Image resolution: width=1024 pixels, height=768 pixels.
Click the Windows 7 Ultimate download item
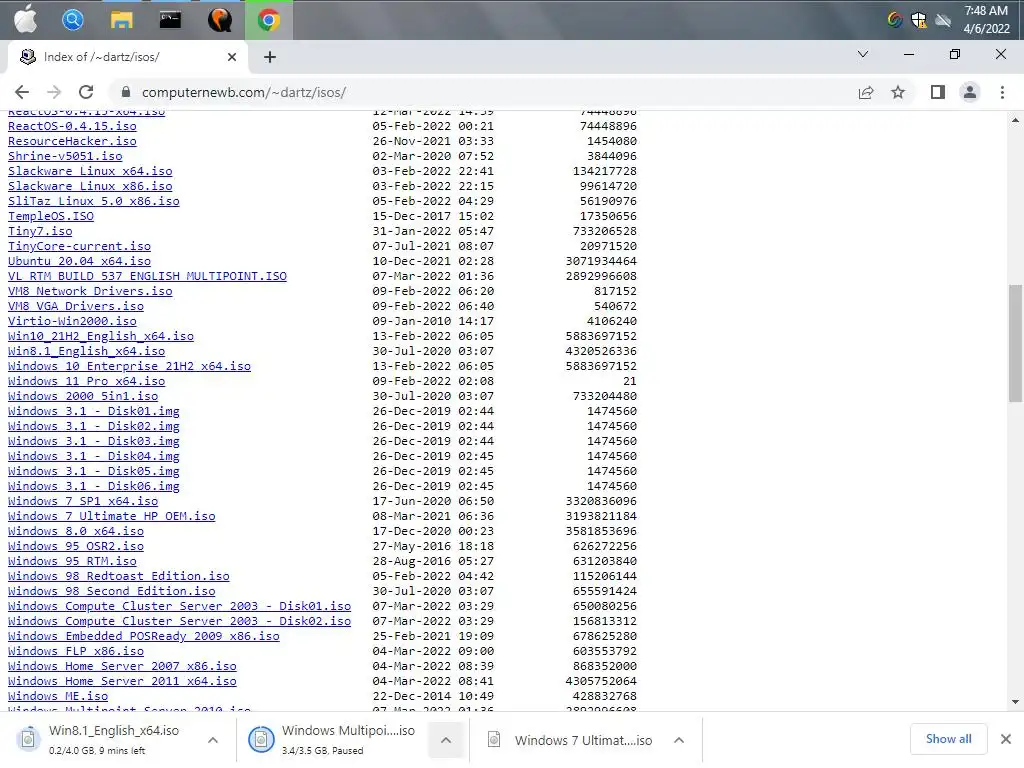[x=571, y=740]
